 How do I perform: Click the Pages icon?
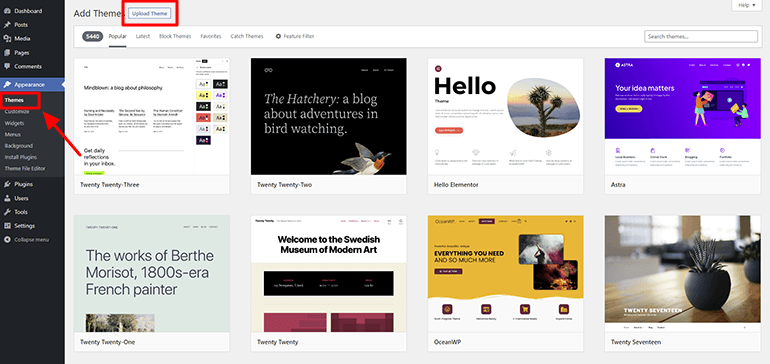pos(7,53)
